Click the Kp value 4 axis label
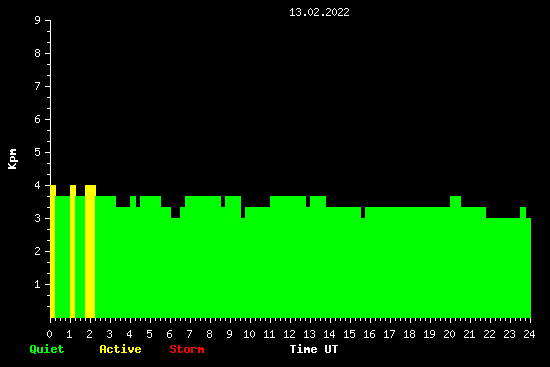Screen dimensions: 550x367 [38, 185]
